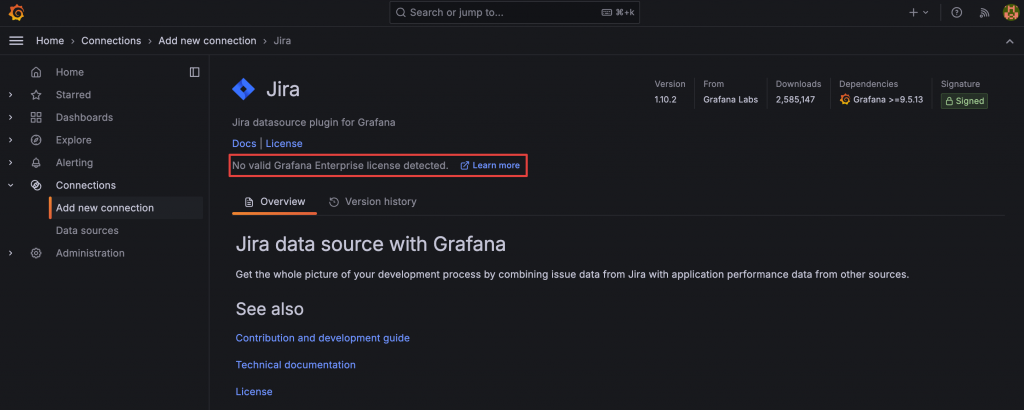The image size is (1024, 410).
Task: Expand the Alerting section arrow
Action: (x=10, y=163)
